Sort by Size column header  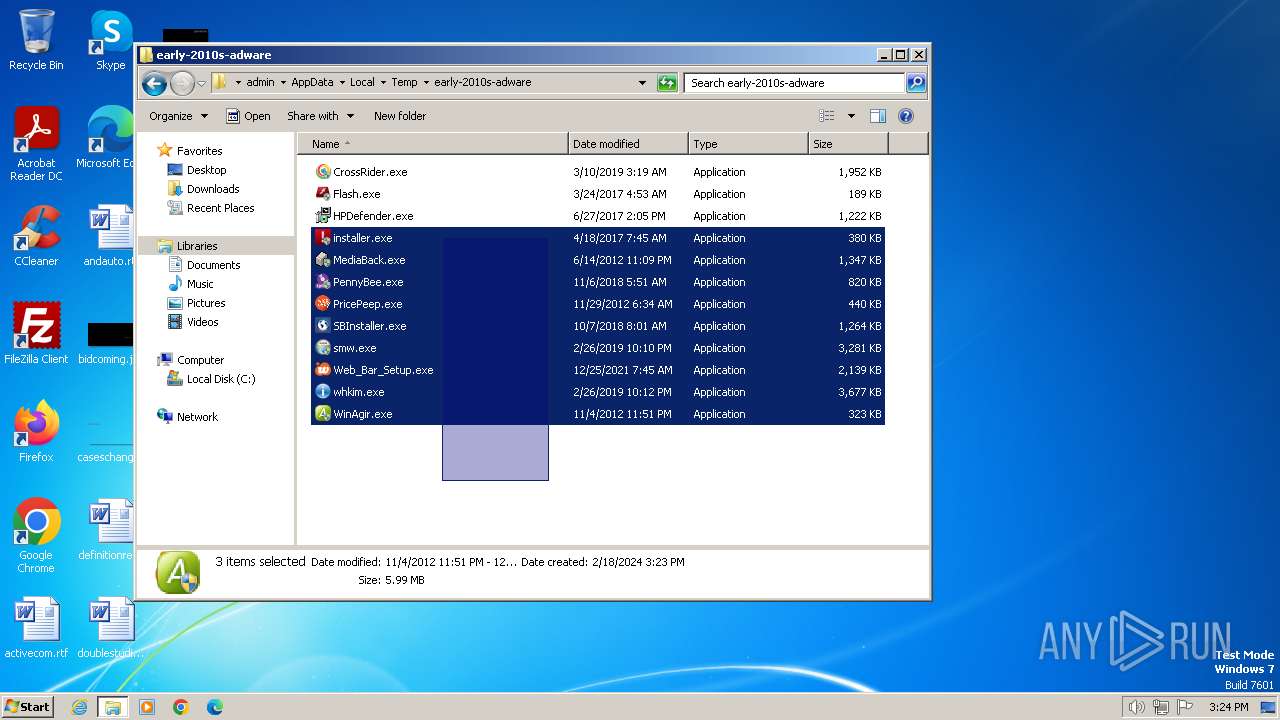point(848,144)
